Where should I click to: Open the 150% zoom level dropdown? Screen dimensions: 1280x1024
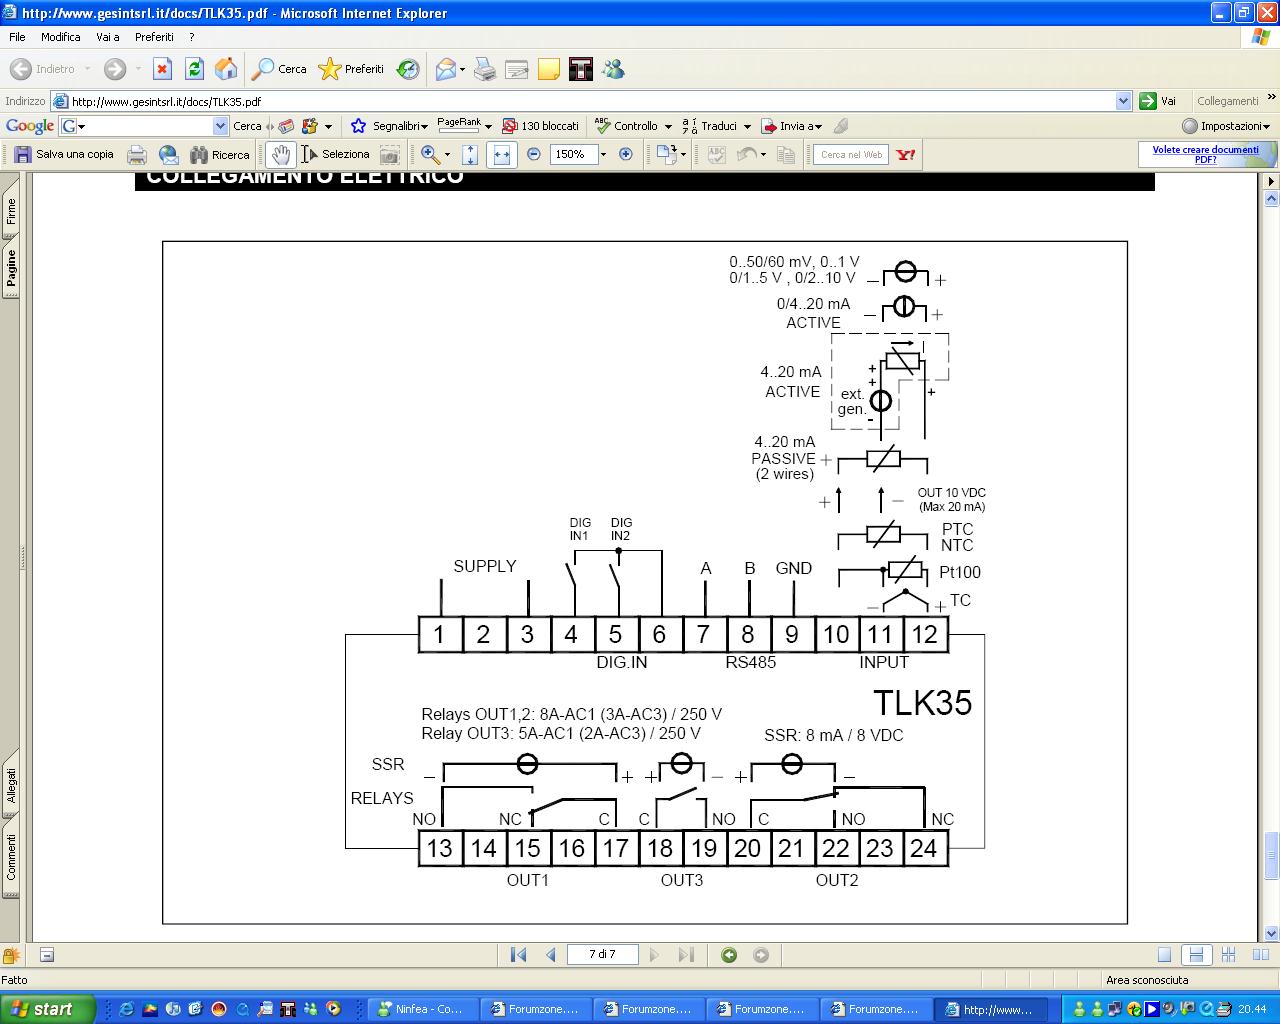coord(603,155)
